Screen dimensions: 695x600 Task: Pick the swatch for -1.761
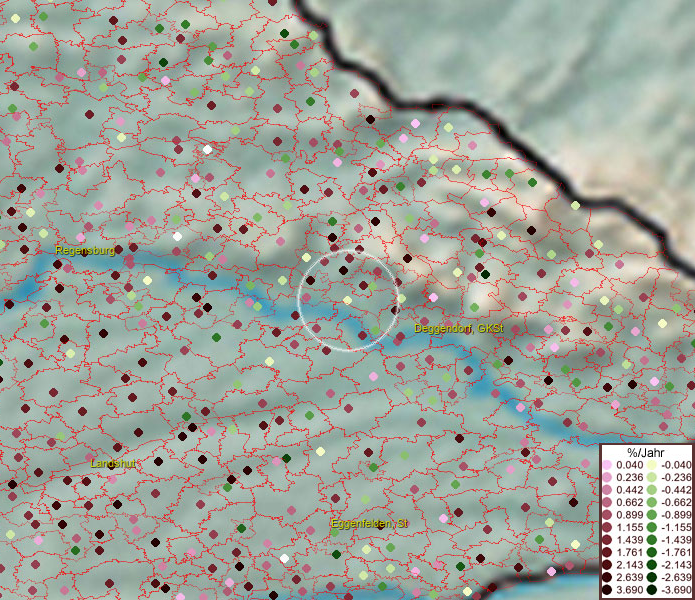[652, 553]
